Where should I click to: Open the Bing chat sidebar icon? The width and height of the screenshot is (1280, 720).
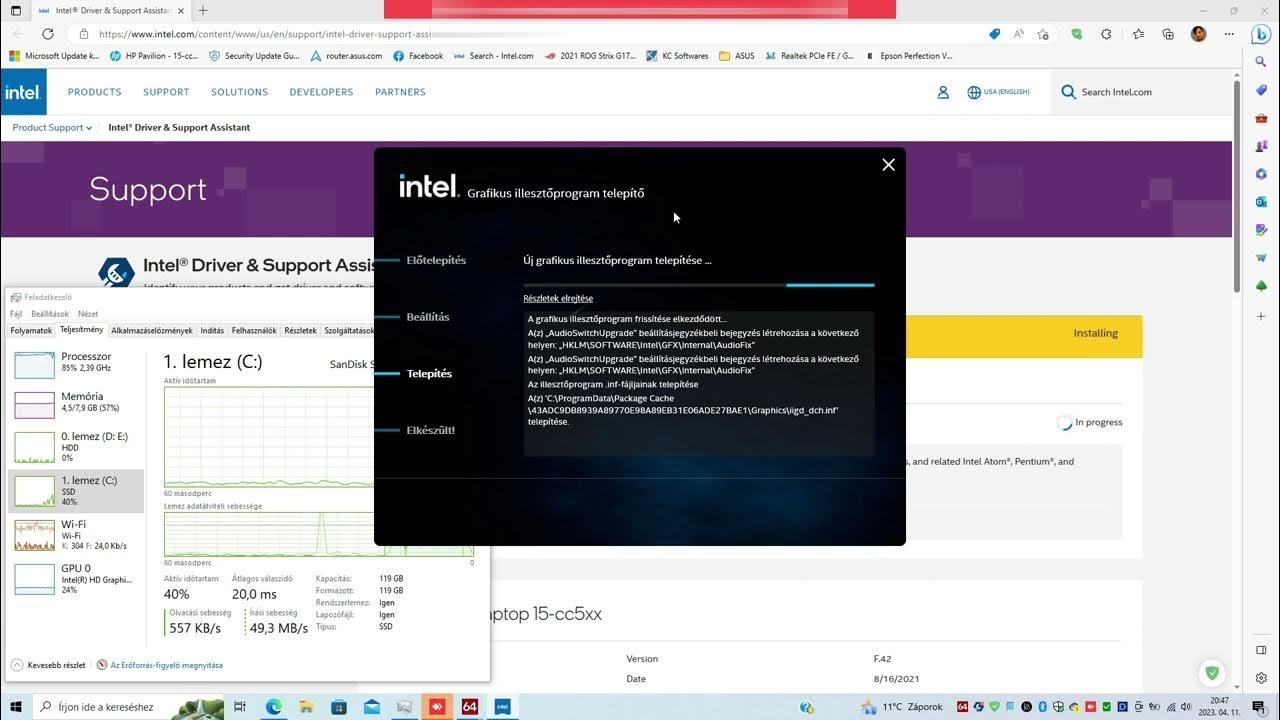coord(1261,34)
